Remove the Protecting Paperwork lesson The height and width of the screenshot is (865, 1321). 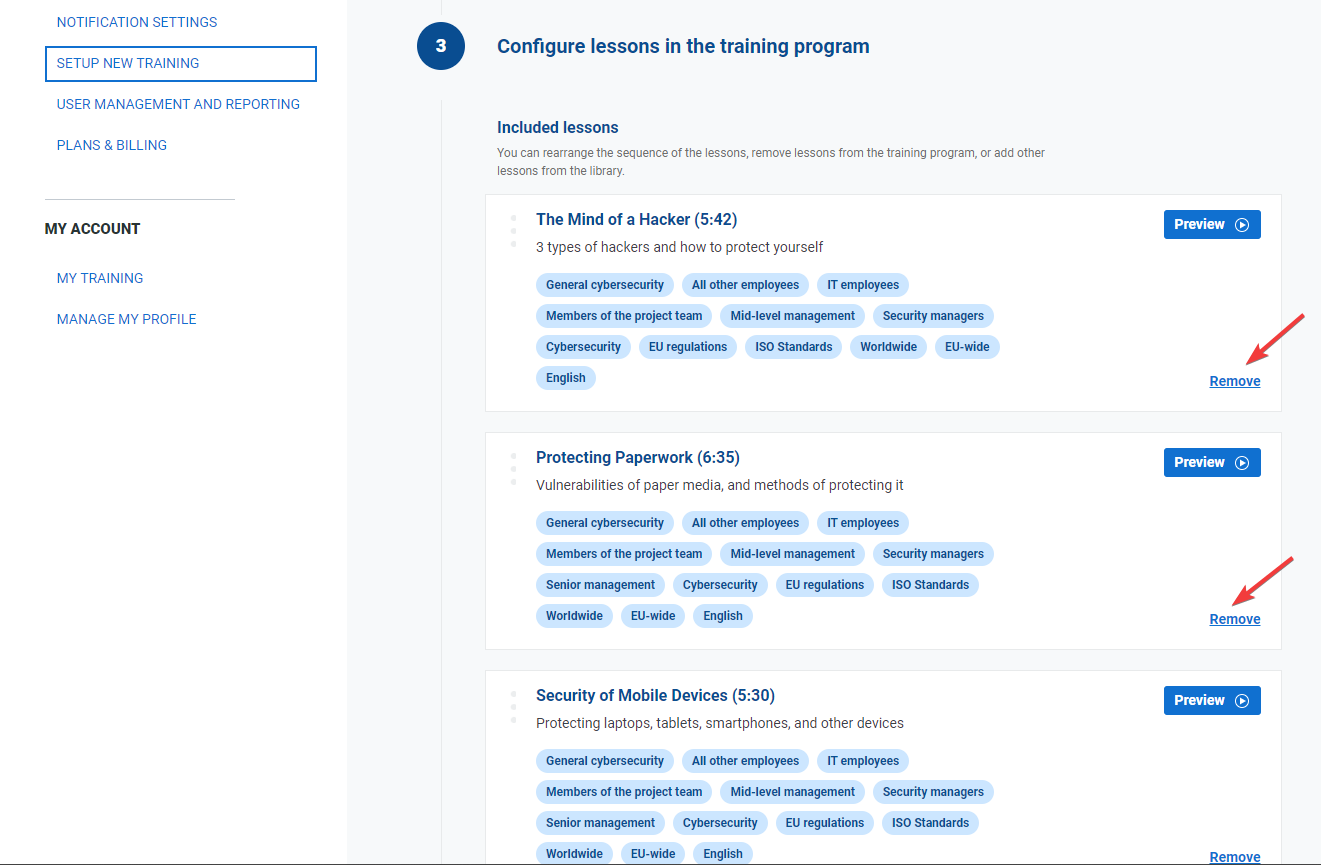(1234, 618)
